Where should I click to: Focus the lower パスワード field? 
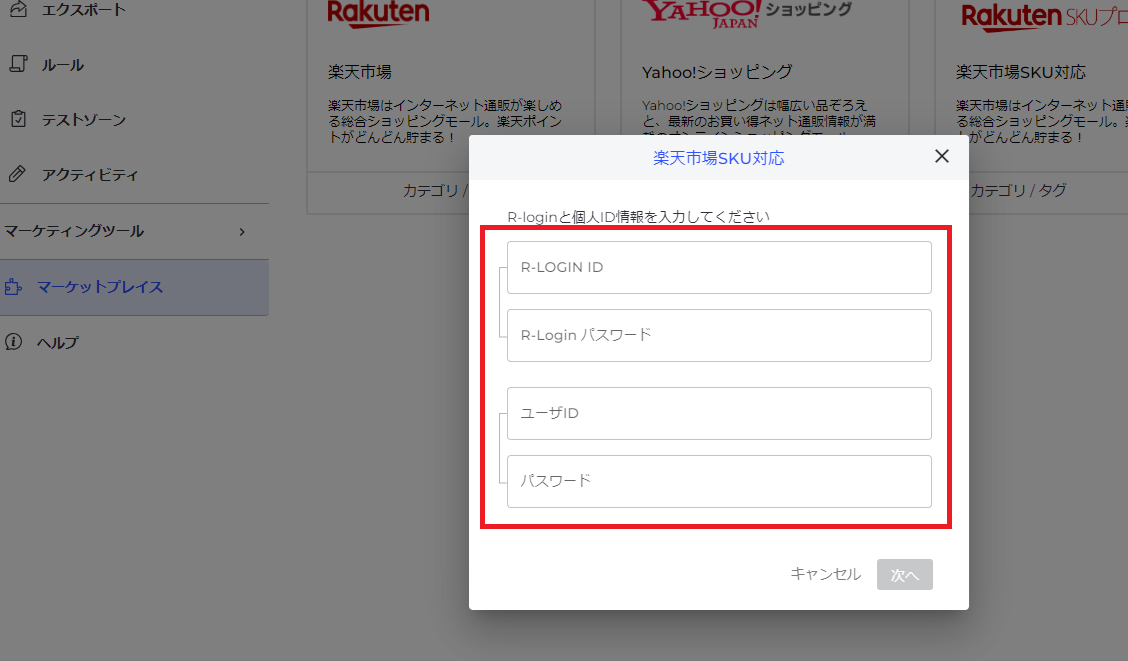719,481
